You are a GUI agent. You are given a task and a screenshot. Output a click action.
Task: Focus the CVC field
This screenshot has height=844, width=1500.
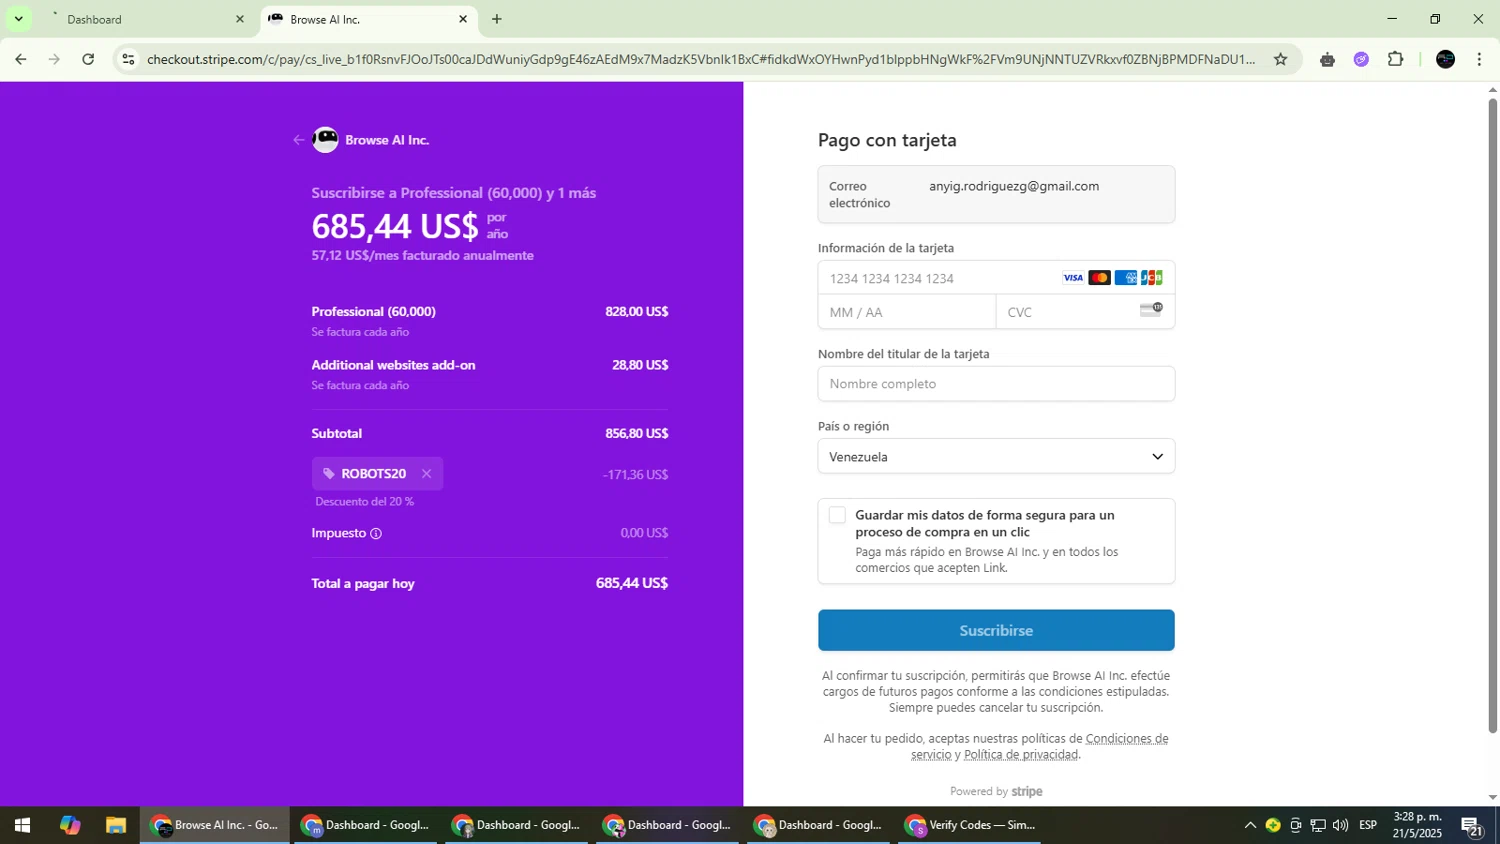pos(1085,312)
